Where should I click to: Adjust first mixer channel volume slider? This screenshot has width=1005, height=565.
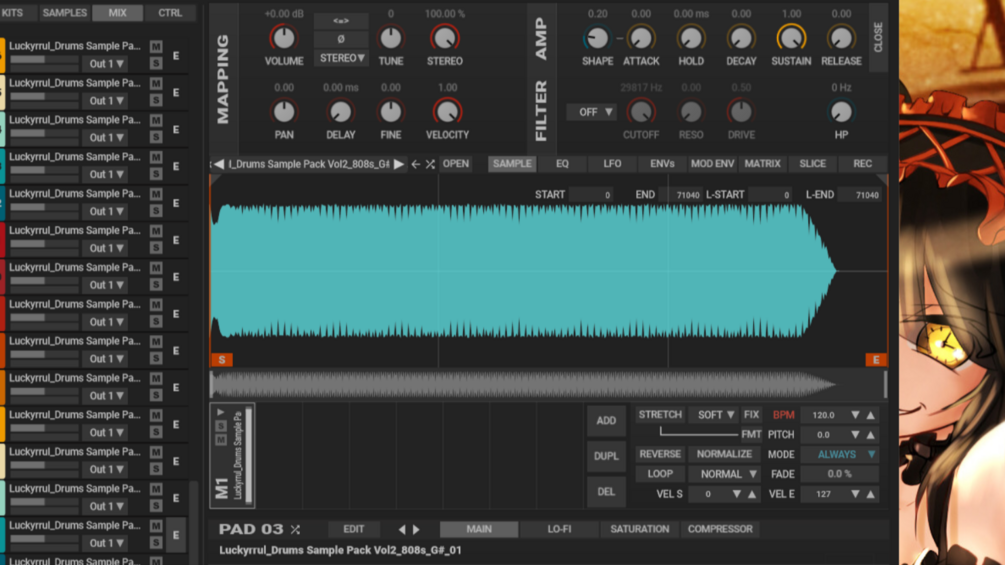[x=44, y=60]
